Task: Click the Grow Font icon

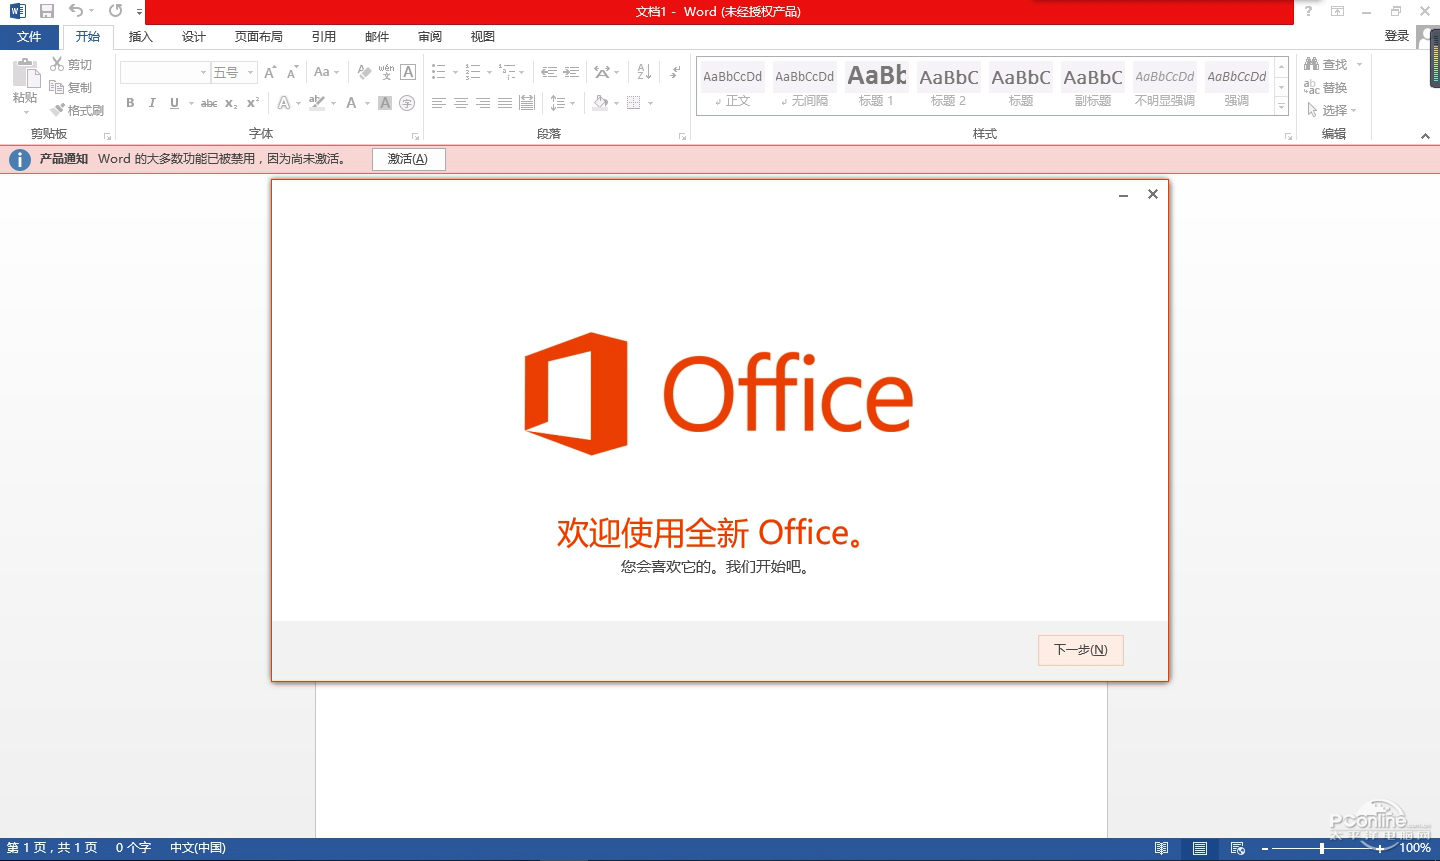Action: point(270,72)
